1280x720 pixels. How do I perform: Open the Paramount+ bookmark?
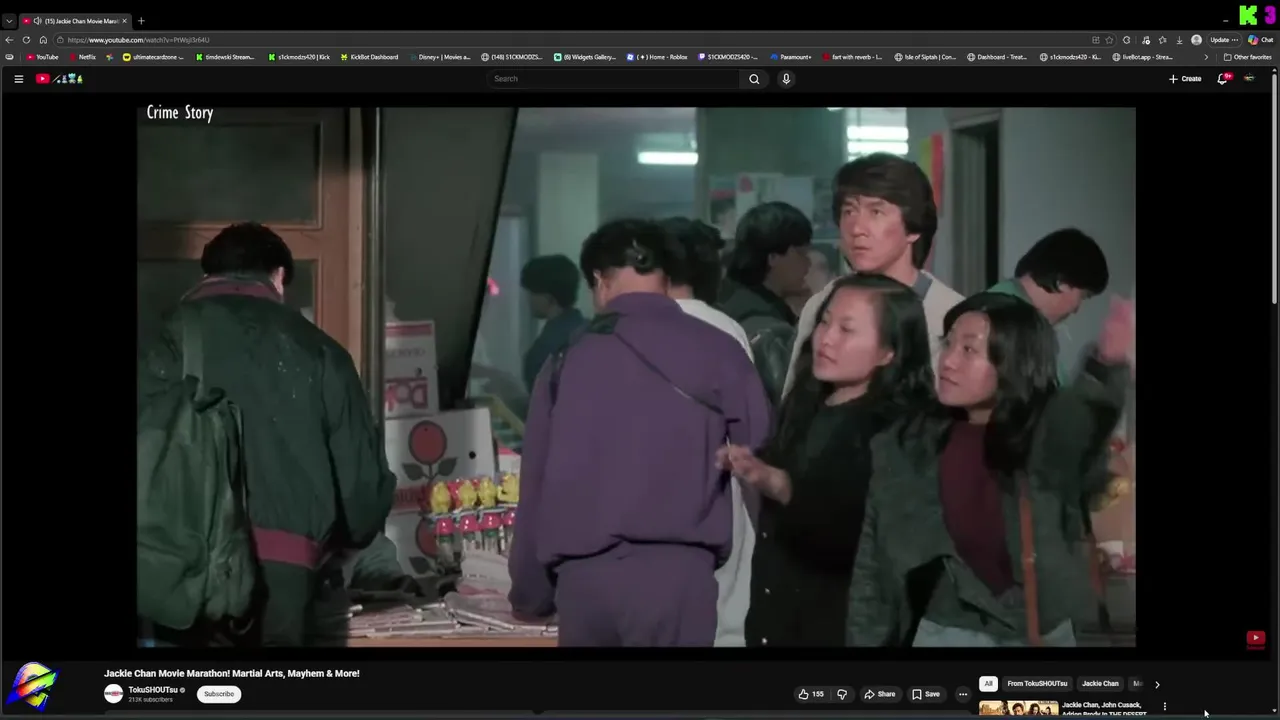[x=791, y=57]
